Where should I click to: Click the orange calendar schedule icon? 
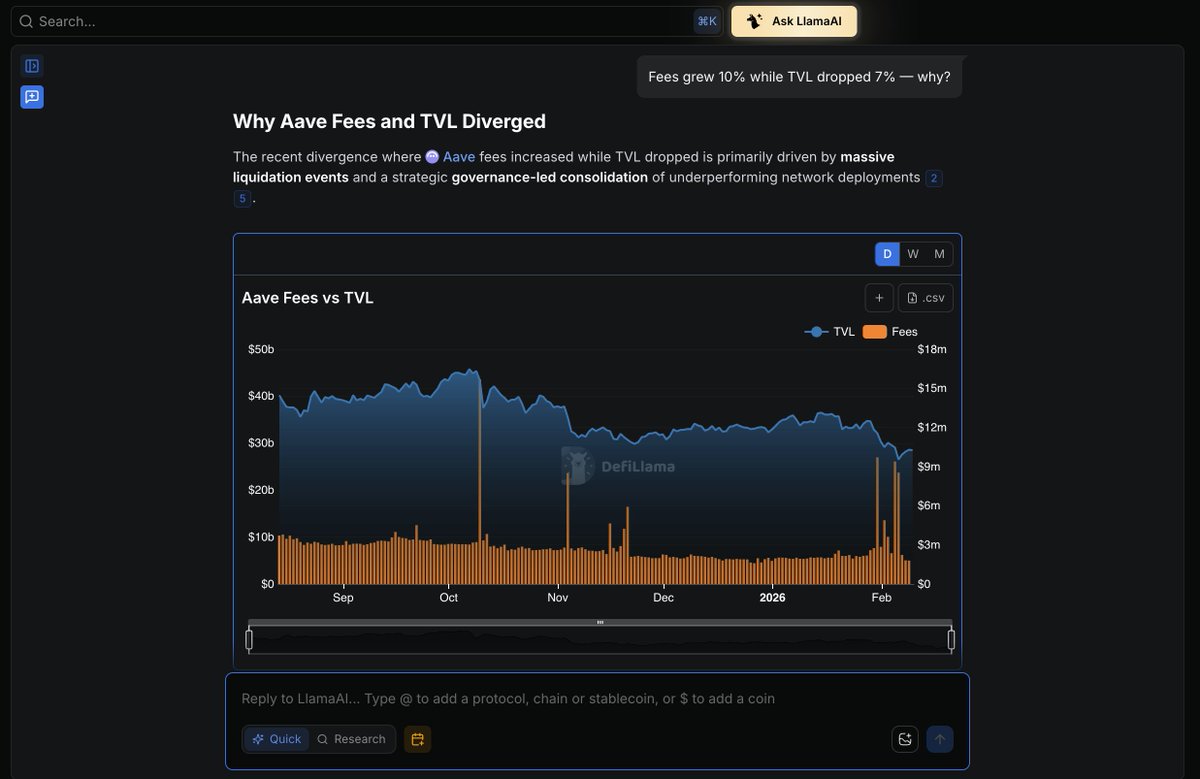[x=417, y=739]
